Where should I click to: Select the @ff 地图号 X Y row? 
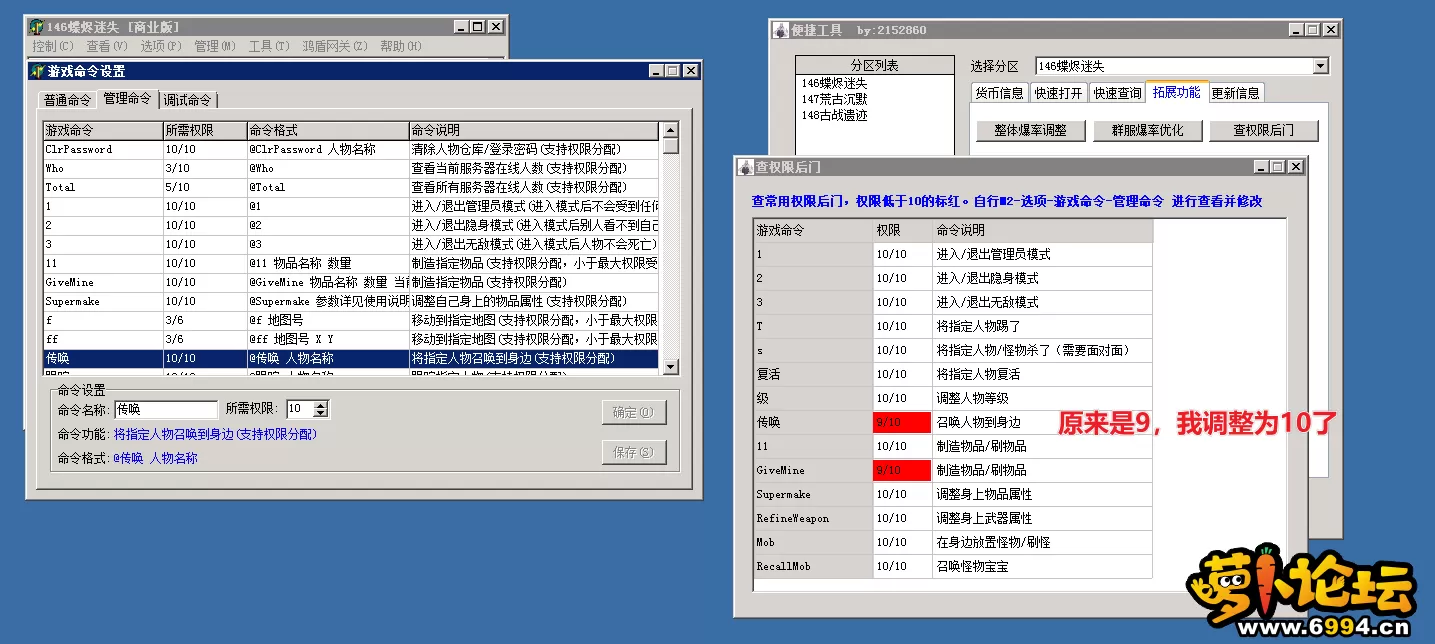tap(351, 339)
